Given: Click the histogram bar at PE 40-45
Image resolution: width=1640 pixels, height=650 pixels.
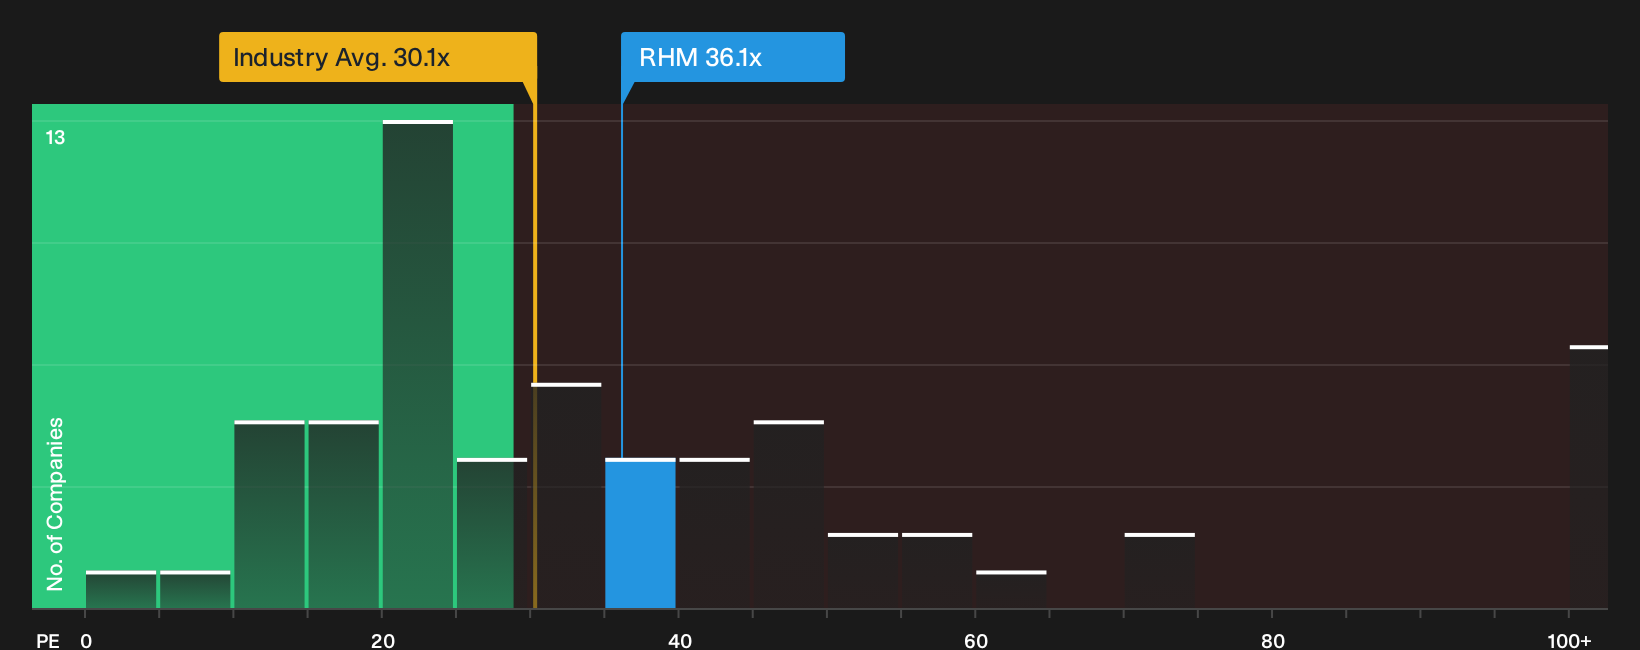Looking at the screenshot, I should (x=714, y=533).
